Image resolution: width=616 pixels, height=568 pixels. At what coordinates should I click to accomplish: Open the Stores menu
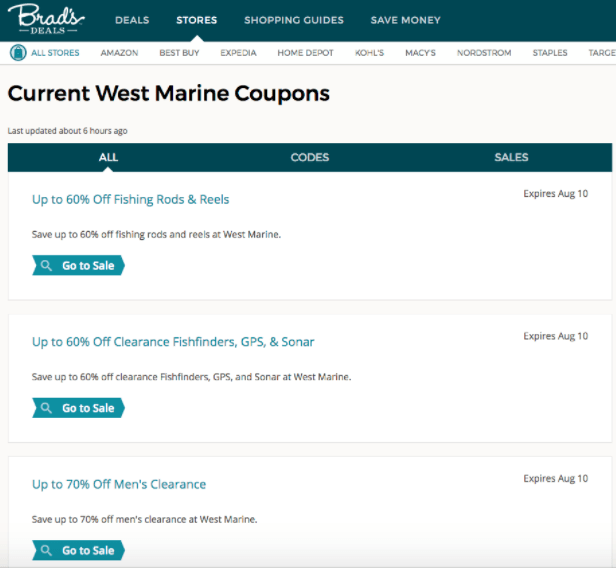tap(196, 20)
